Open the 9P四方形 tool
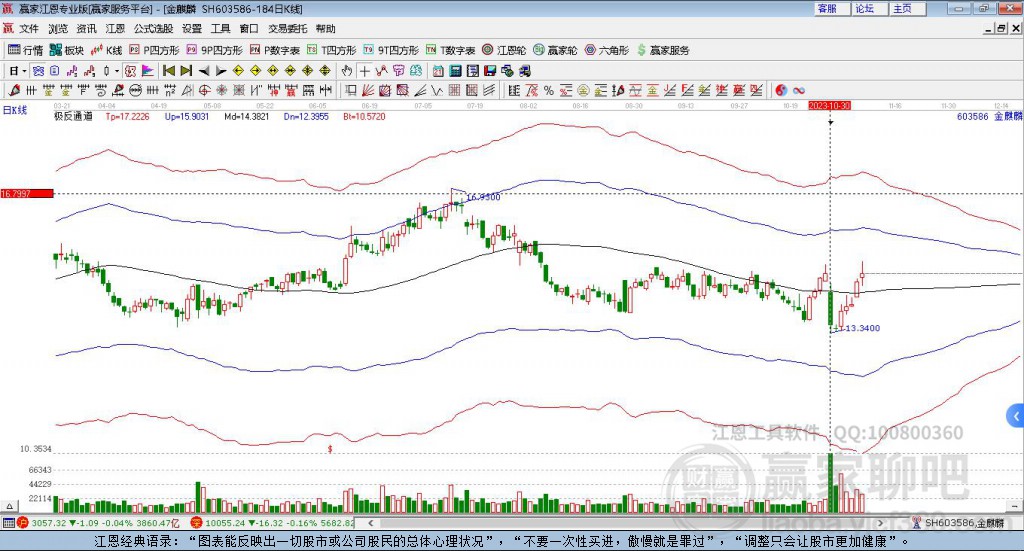 [x=214, y=50]
